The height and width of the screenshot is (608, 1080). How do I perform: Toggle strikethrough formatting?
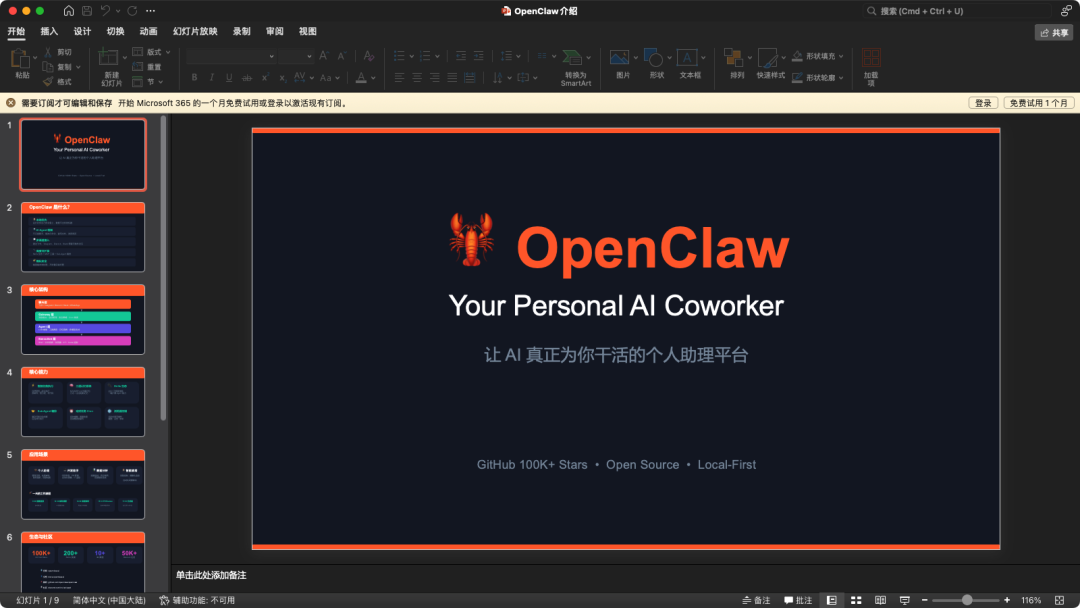(247, 78)
